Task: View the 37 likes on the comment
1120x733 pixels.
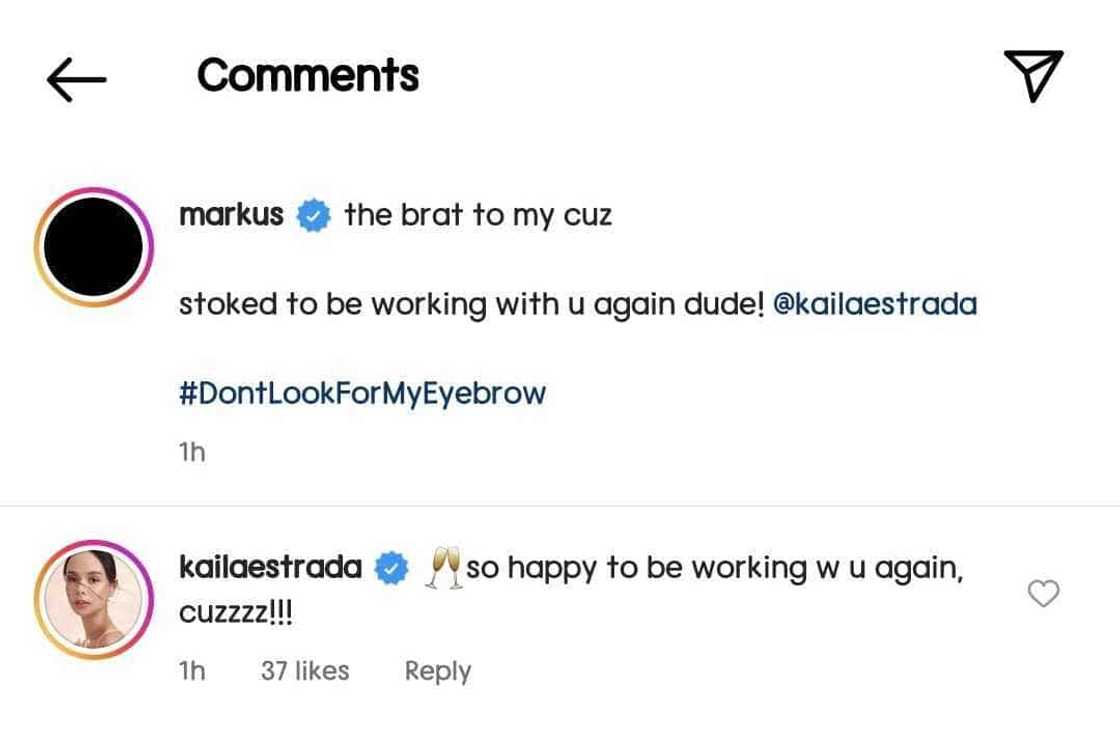Action: click(306, 671)
